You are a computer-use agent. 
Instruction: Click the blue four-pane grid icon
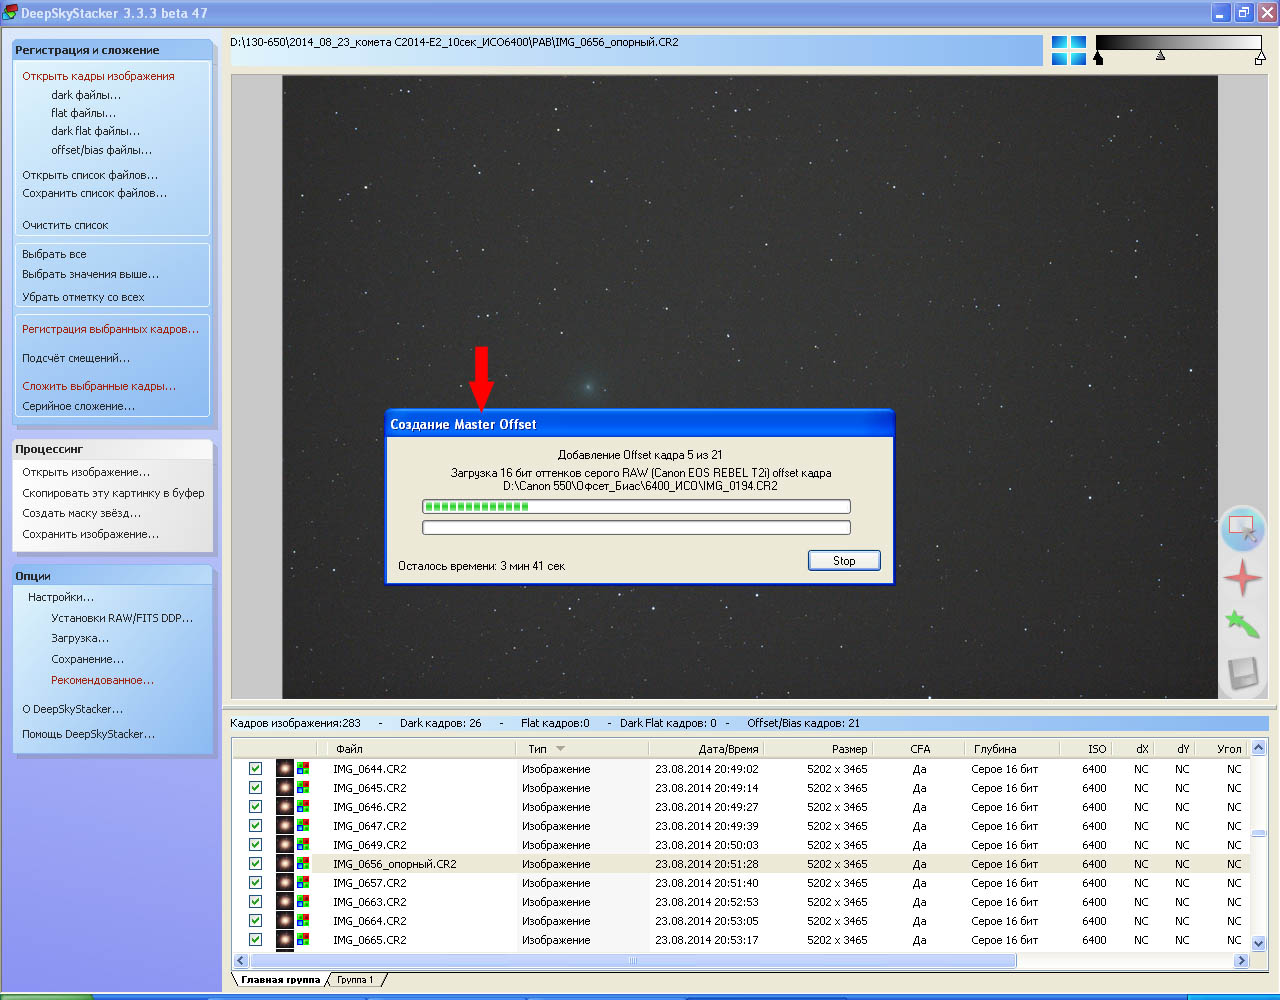pos(1068,51)
